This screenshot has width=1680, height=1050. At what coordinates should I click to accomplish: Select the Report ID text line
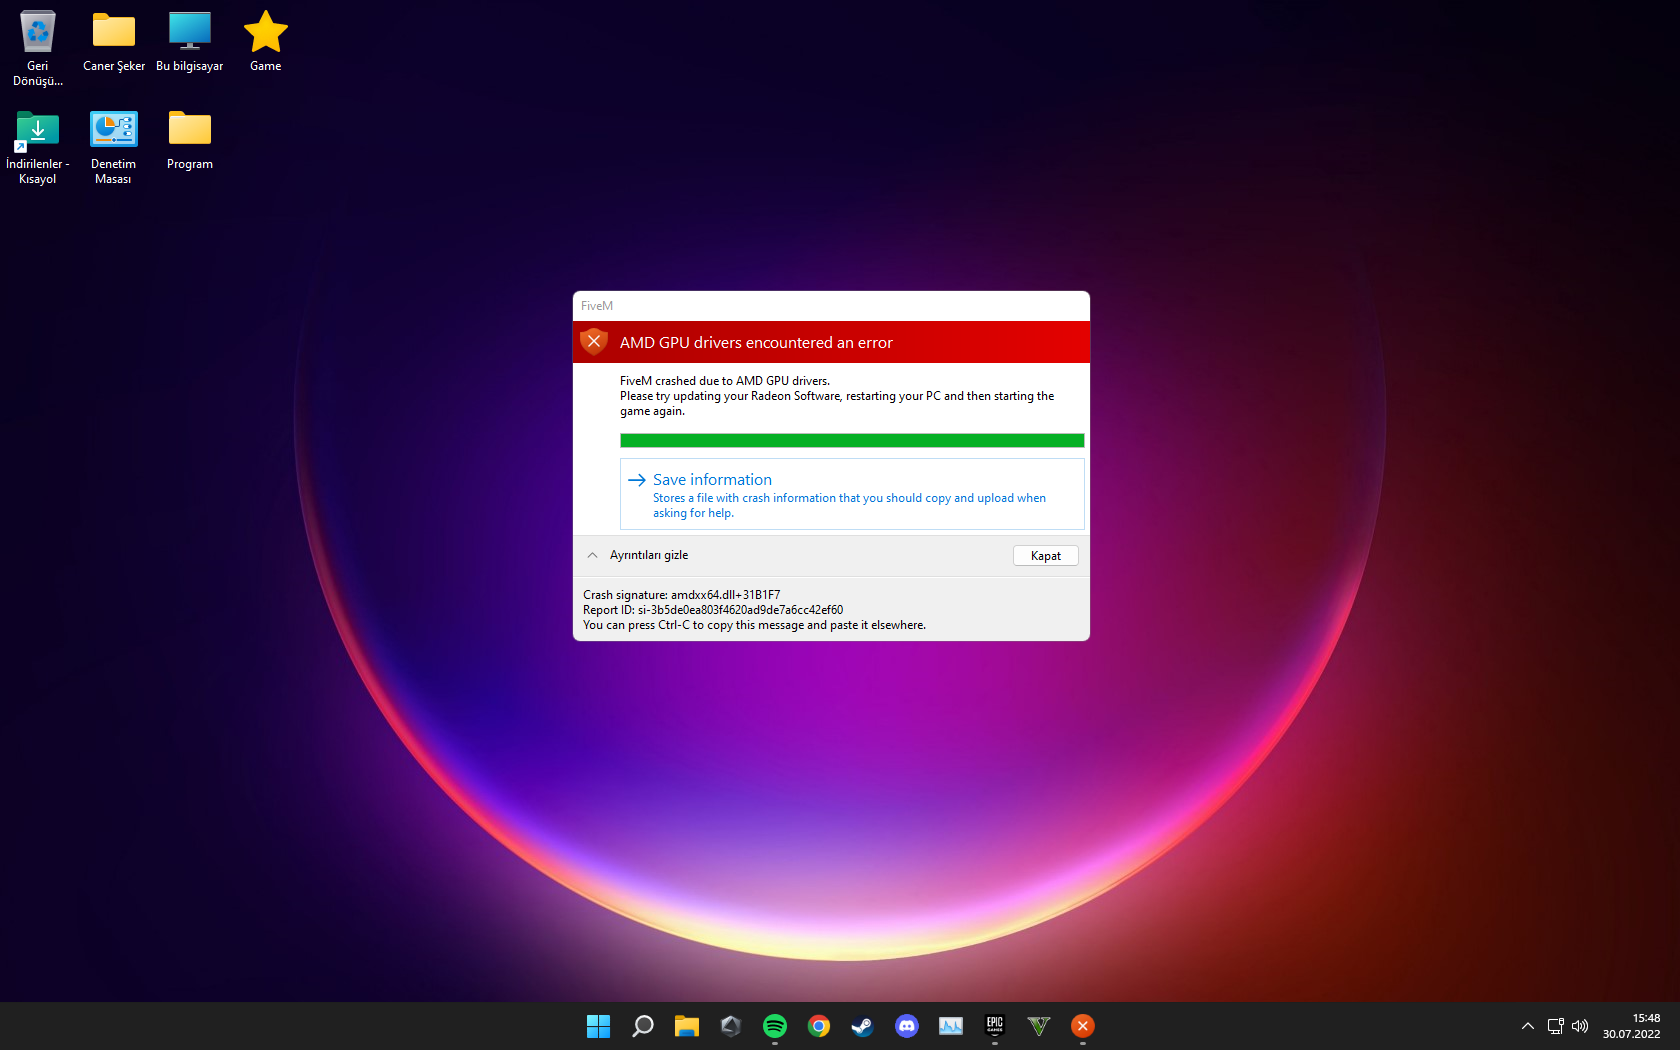coord(713,610)
